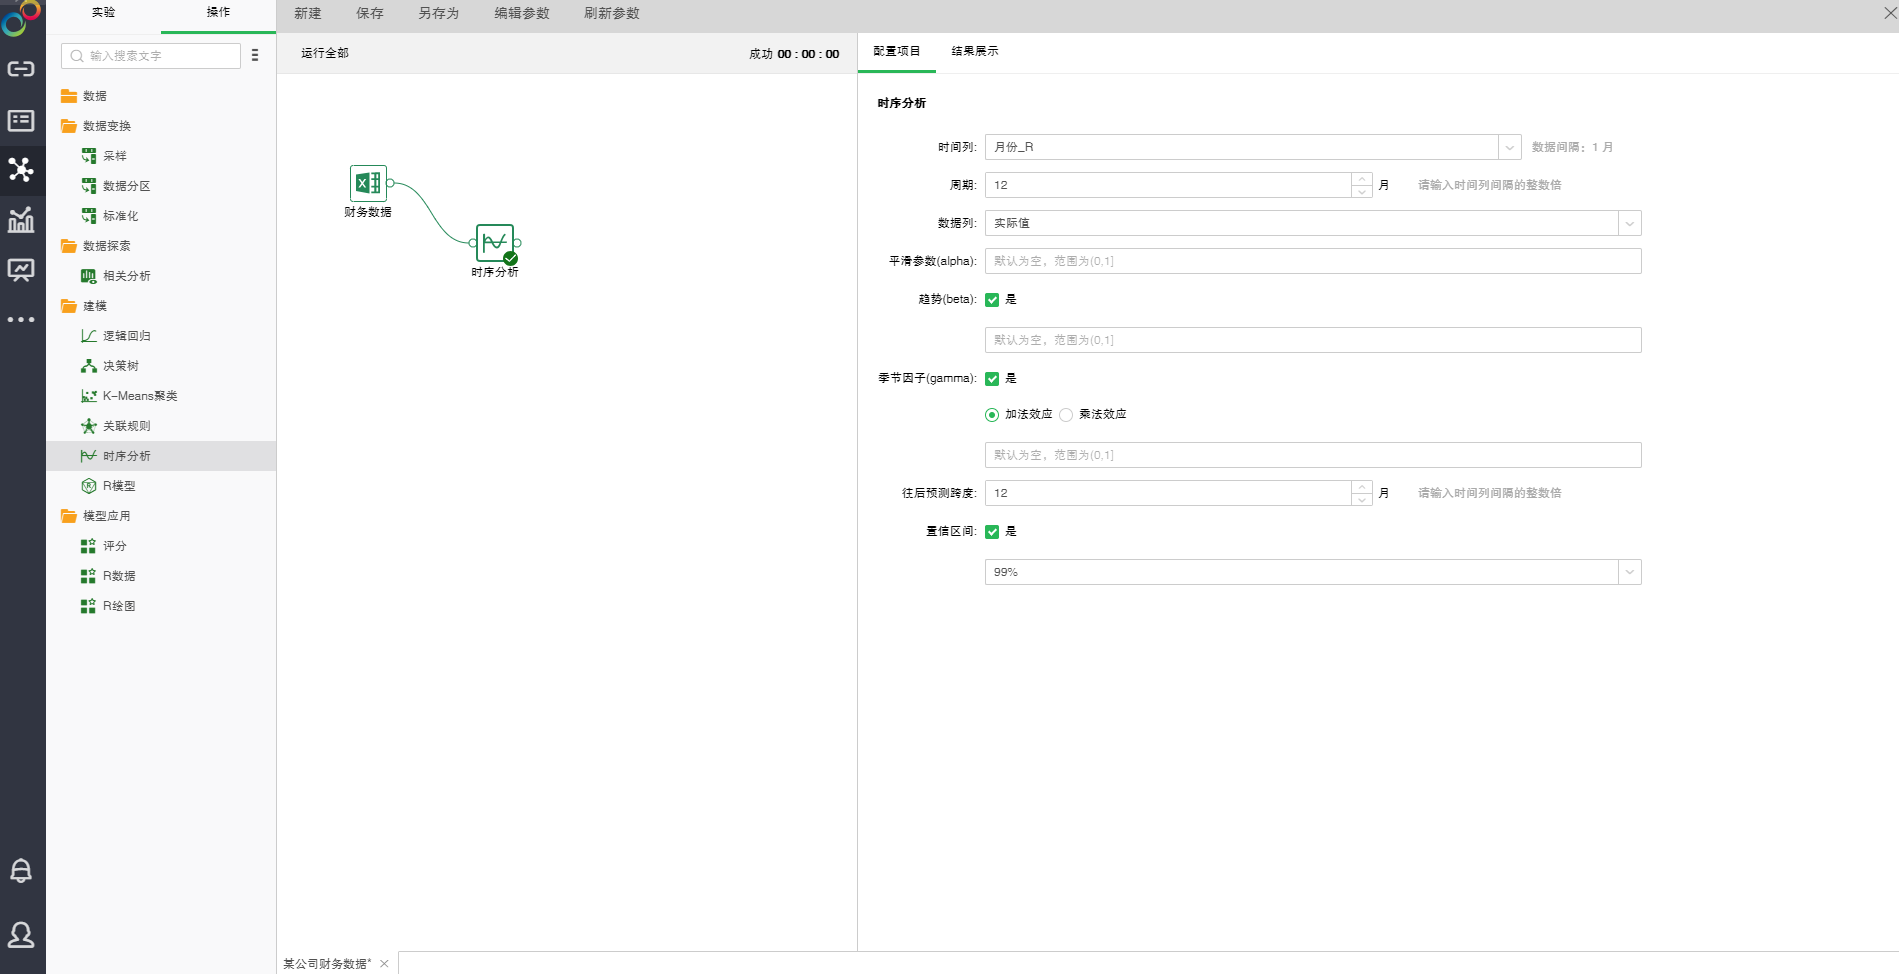Open the notification bell icon
Screen dimensions: 1899x974
[21, 870]
